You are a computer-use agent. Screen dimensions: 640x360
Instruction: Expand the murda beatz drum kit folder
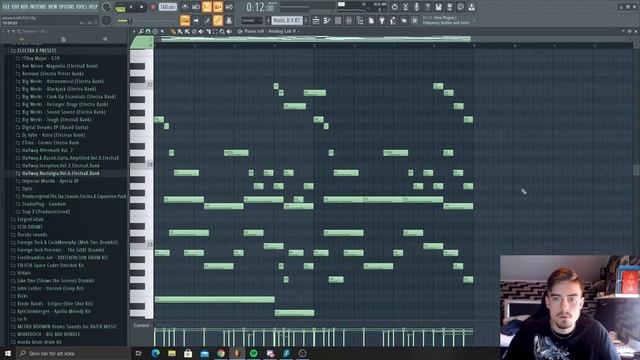pyautogui.click(x=39, y=342)
